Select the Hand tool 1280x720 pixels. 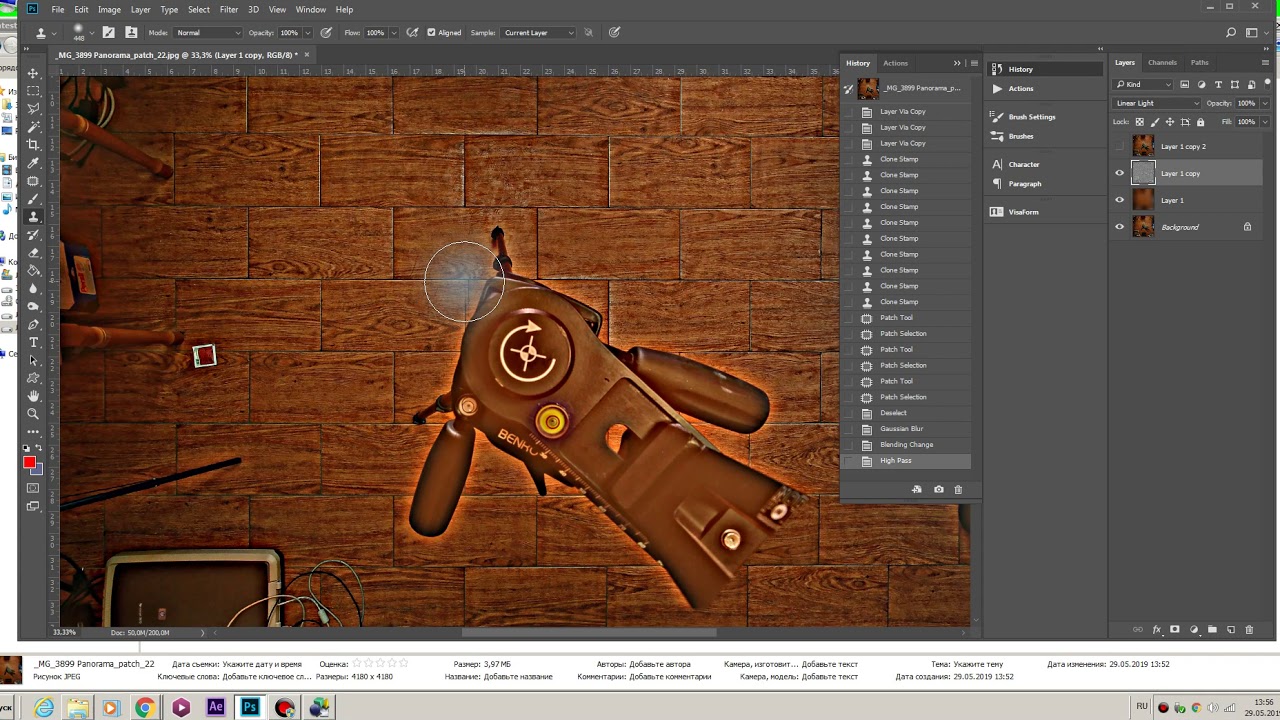[33, 396]
